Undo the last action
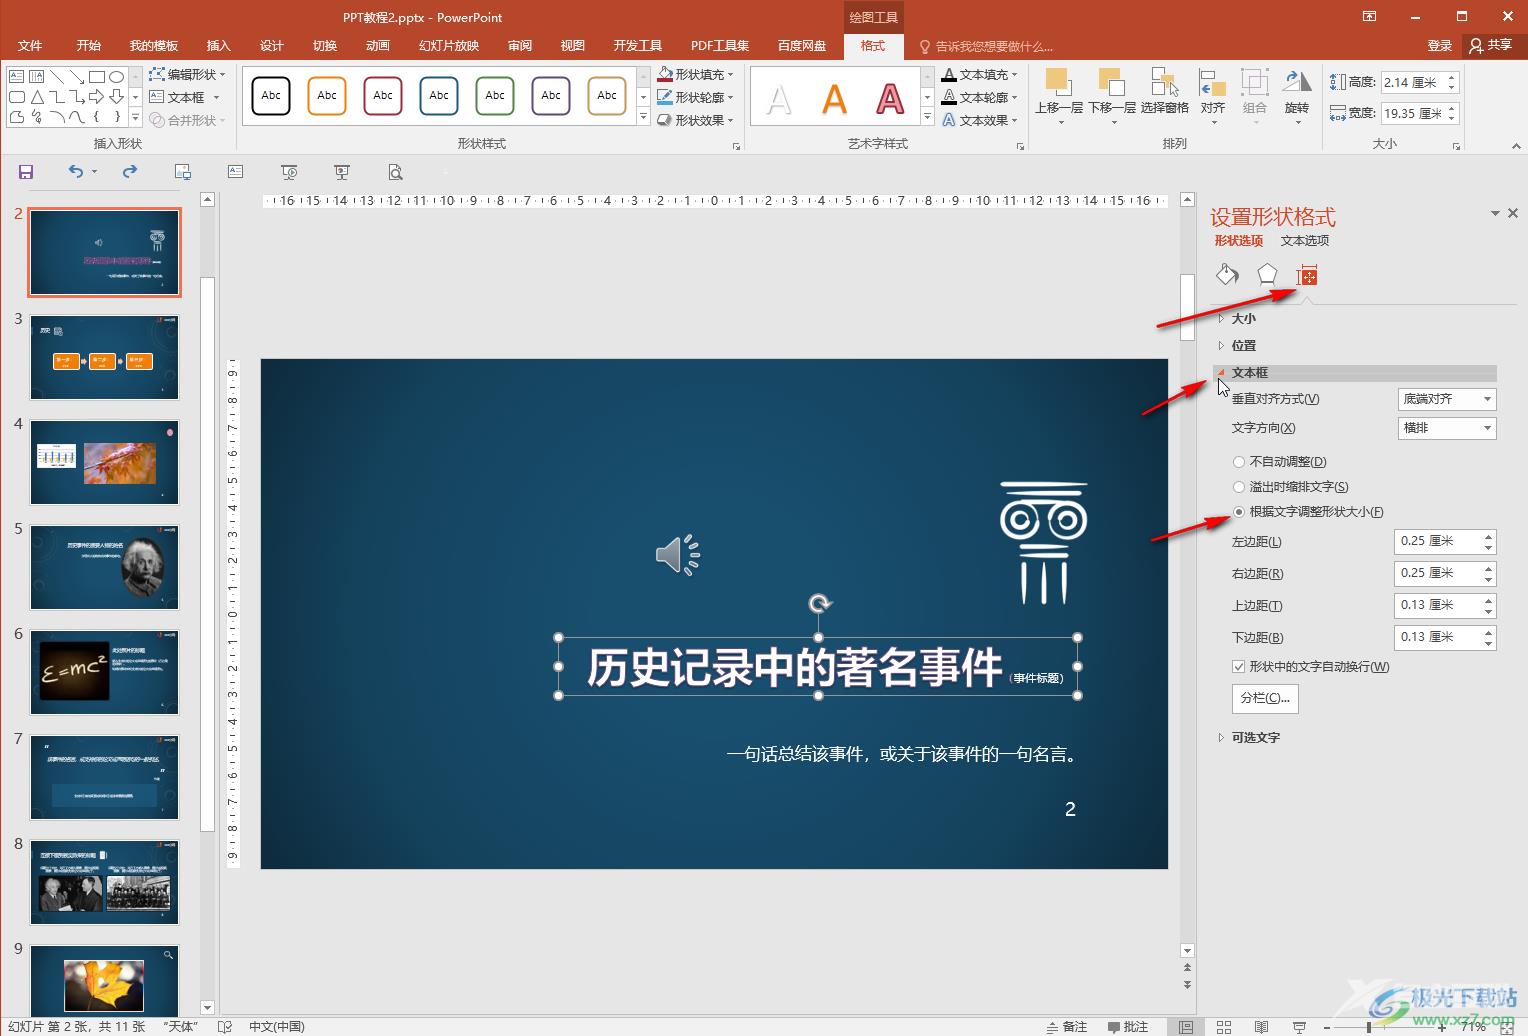 point(76,172)
